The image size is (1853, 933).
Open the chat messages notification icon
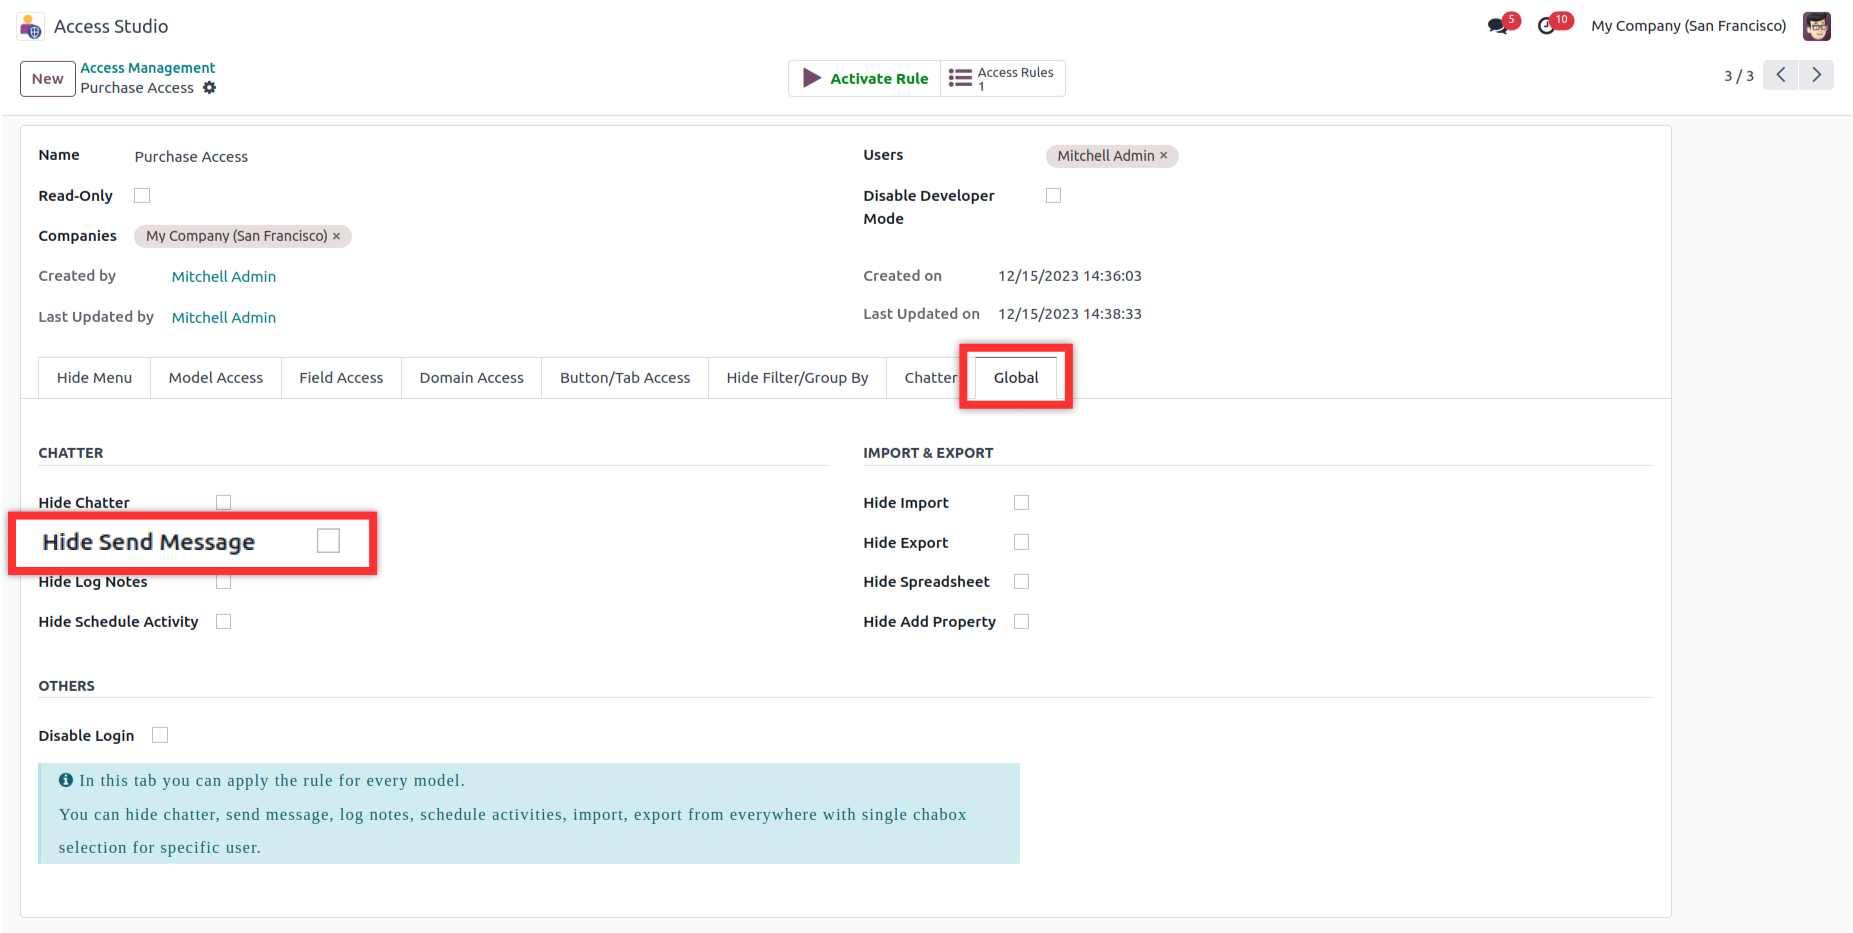point(1498,26)
